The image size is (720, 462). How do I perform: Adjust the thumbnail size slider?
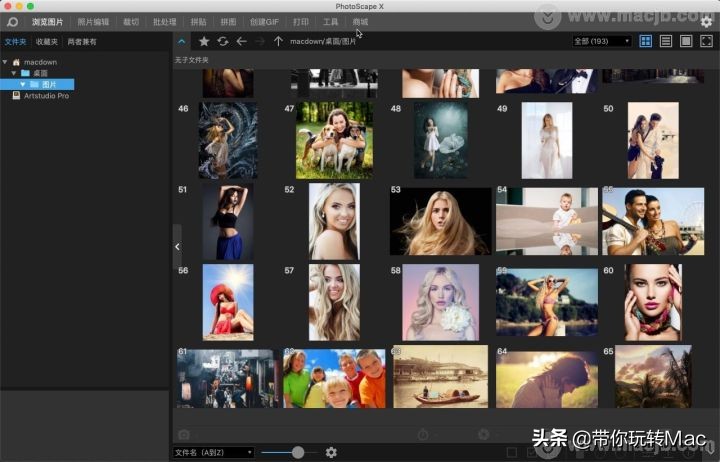[x=298, y=452]
